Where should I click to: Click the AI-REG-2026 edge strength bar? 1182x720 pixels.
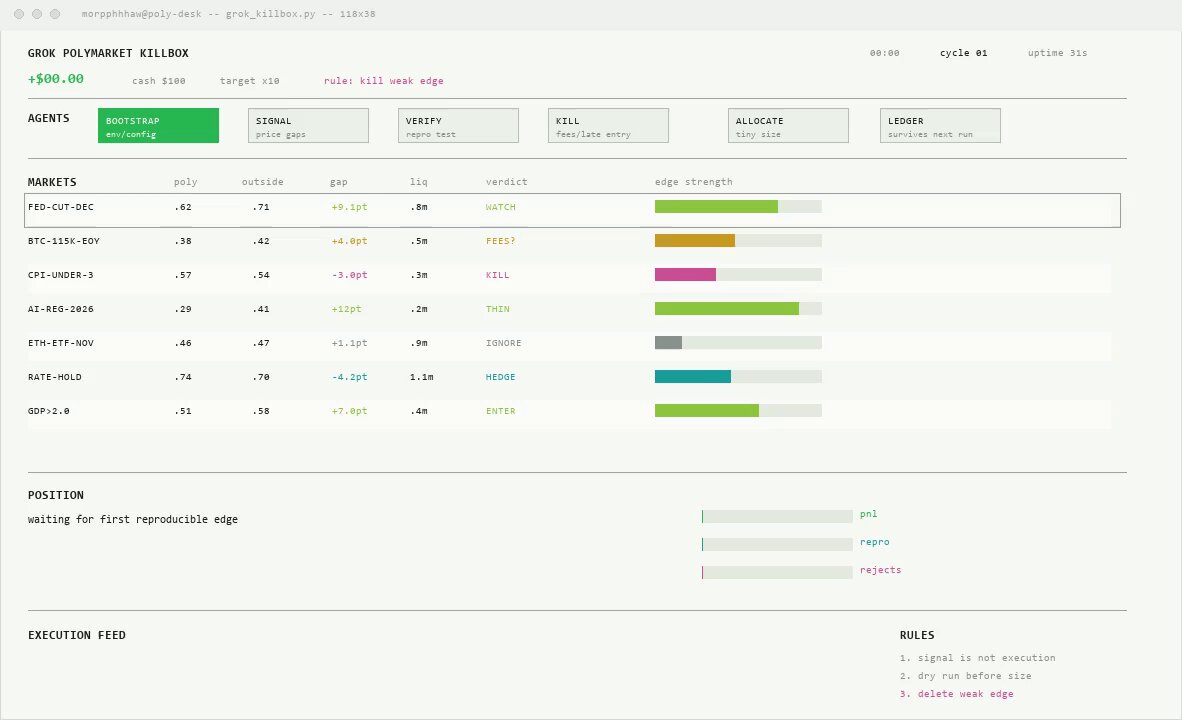point(738,308)
